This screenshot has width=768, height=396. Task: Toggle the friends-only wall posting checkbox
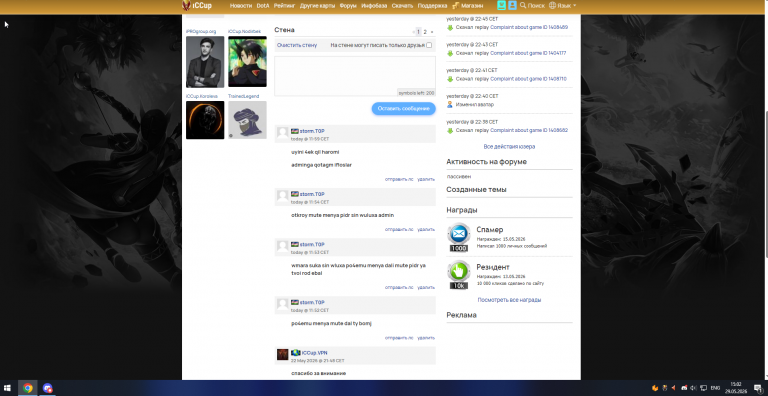pos(429,45)
